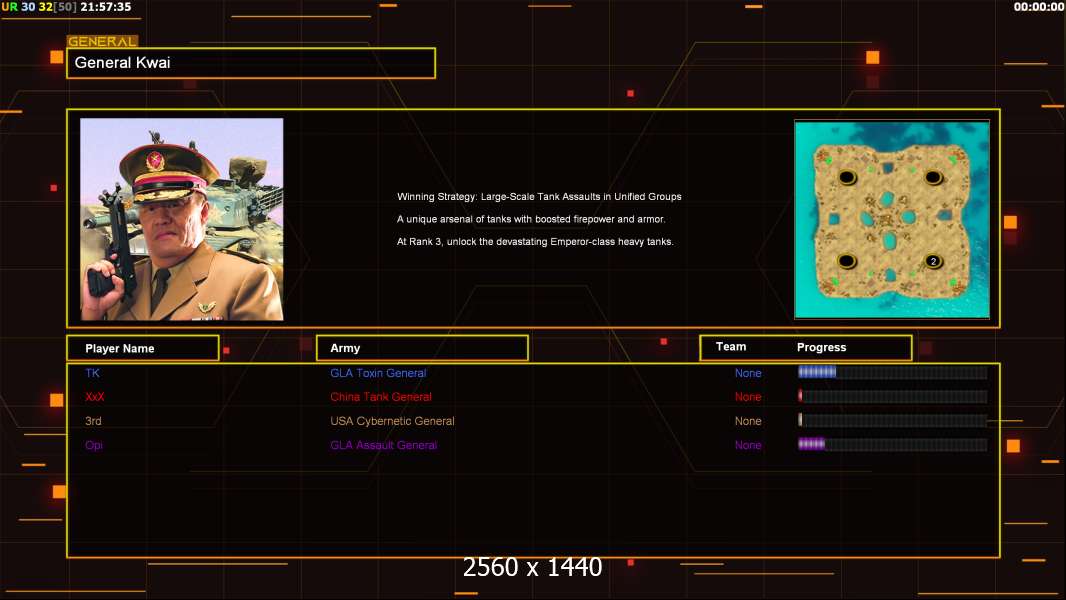Click the Winning Strategy description line
1066x600 pixels.
click(539, 196)
